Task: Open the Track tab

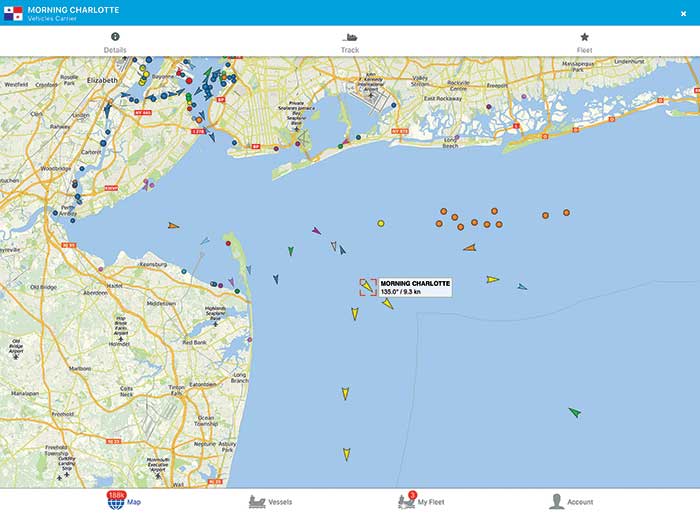Action: [350, 43]
